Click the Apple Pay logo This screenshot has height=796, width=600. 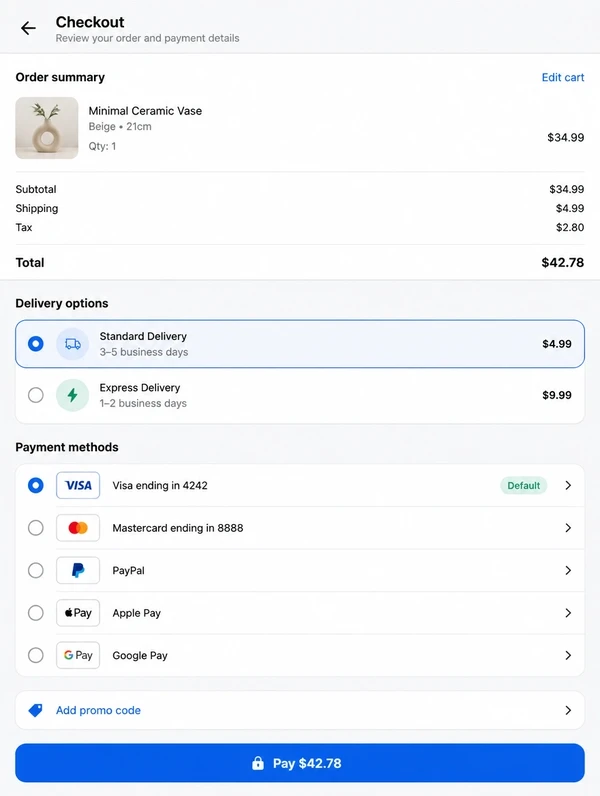78,613
